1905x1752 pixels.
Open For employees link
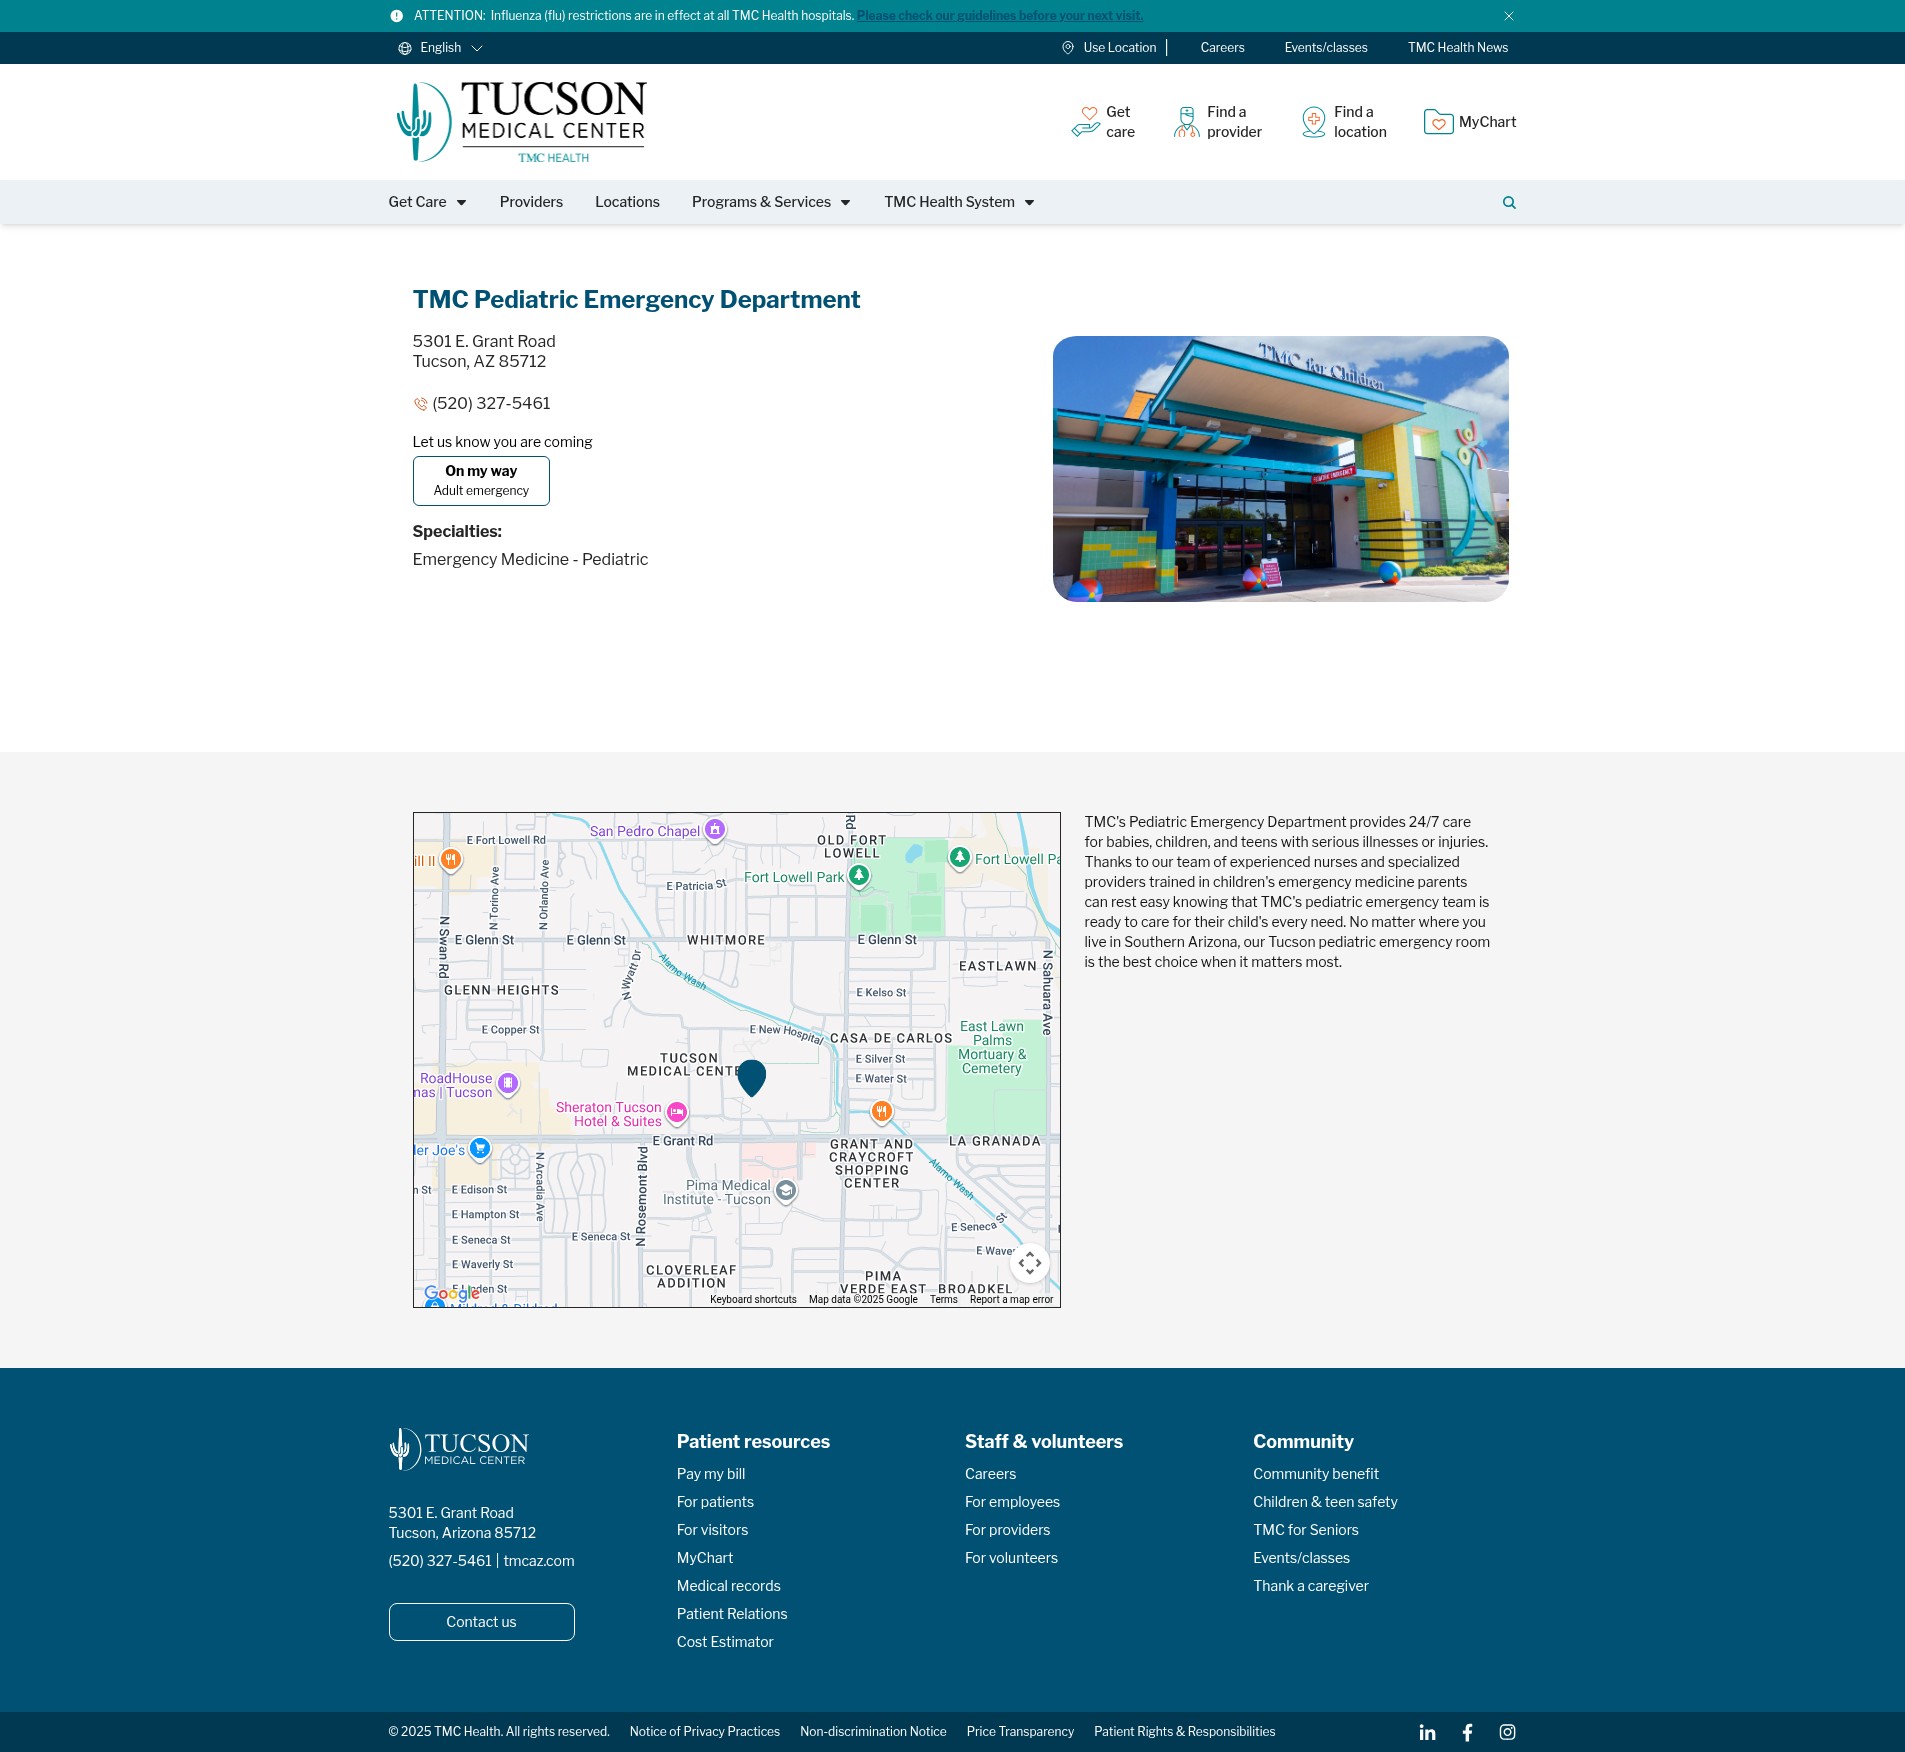1012,1502
